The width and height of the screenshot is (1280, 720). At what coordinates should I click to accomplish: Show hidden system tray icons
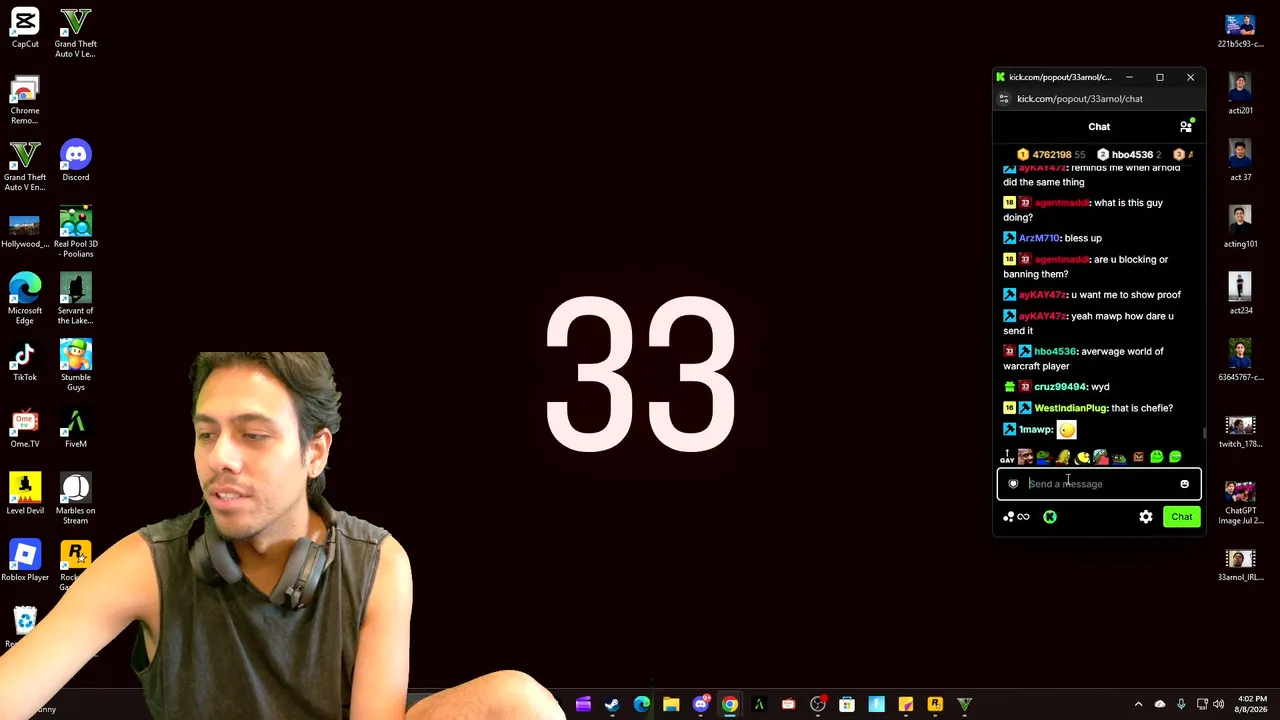tap(1138, 705)
